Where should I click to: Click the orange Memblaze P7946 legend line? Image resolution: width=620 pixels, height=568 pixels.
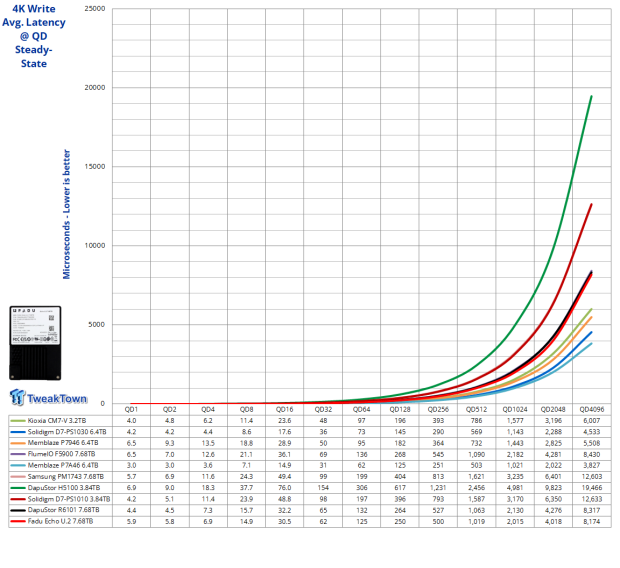coord(18,443)
